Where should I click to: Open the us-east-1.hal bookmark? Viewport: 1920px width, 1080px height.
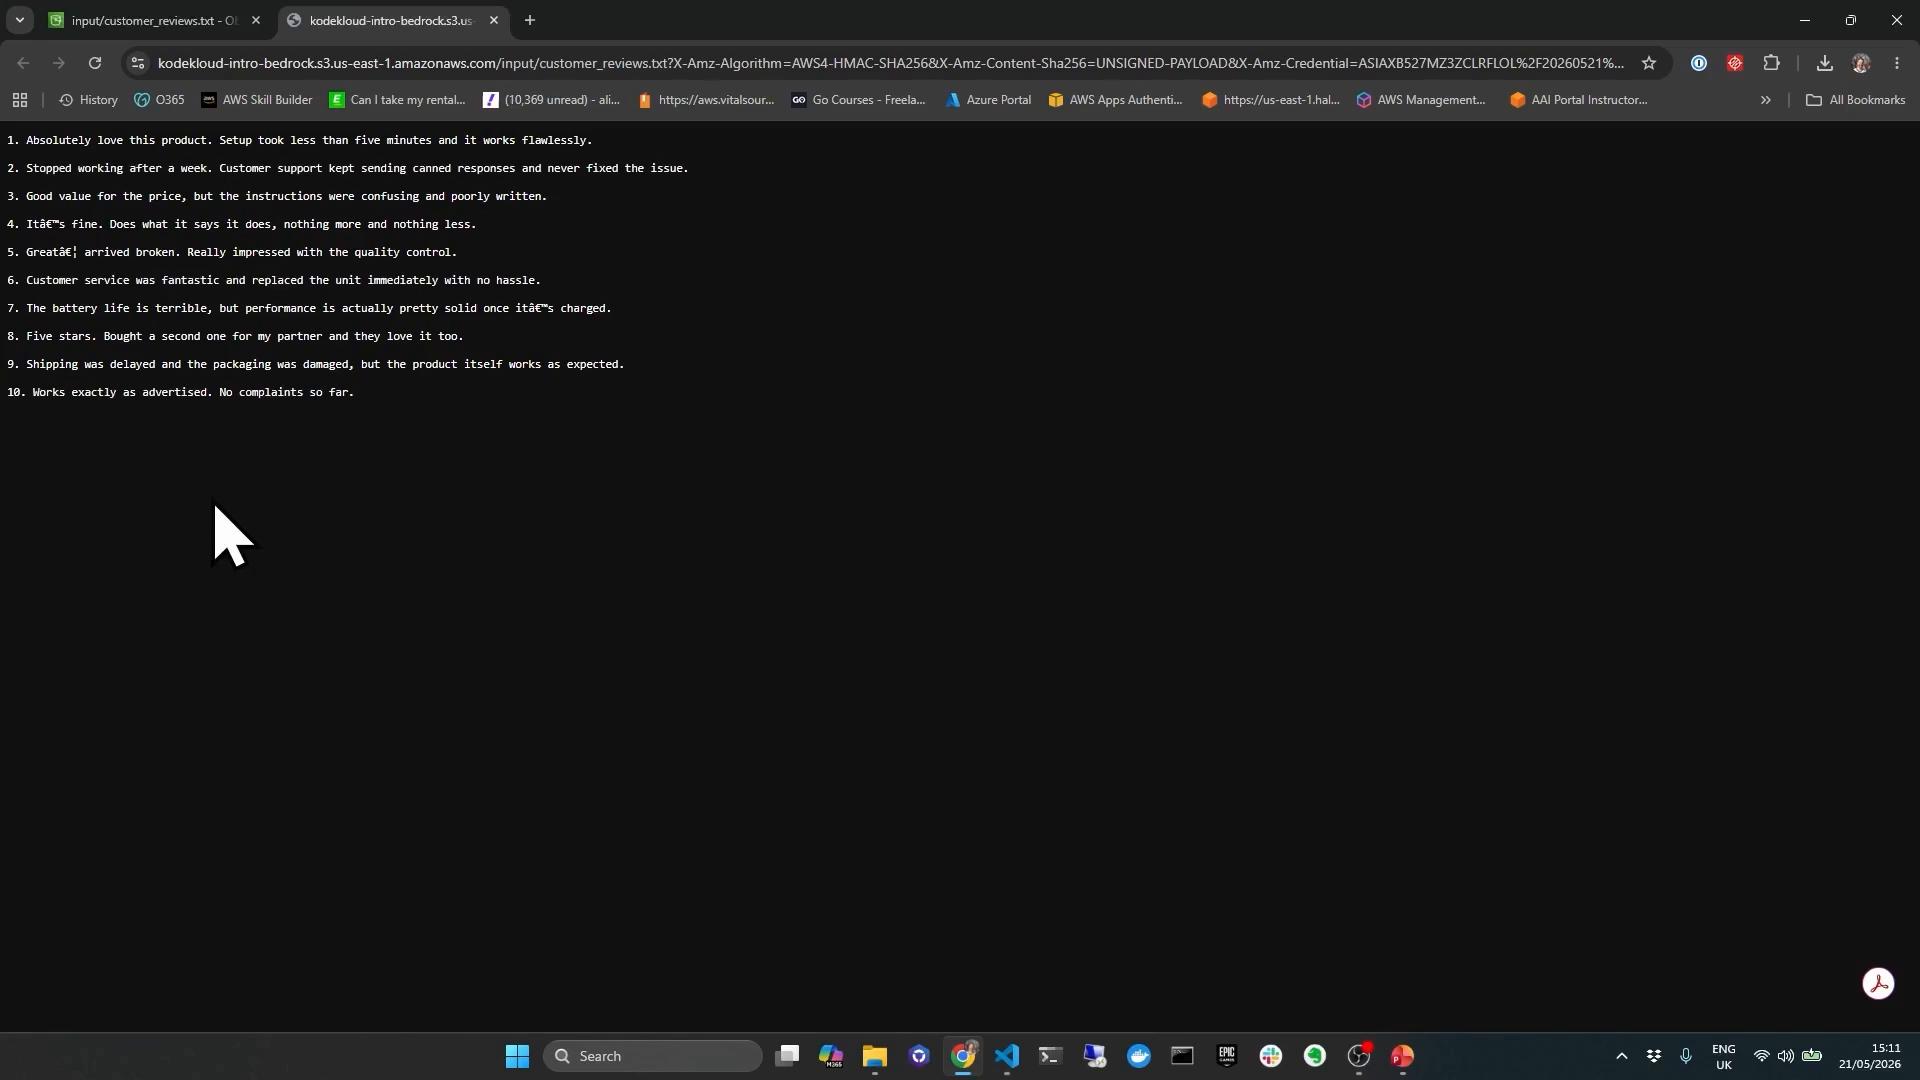pos(1271,100)
